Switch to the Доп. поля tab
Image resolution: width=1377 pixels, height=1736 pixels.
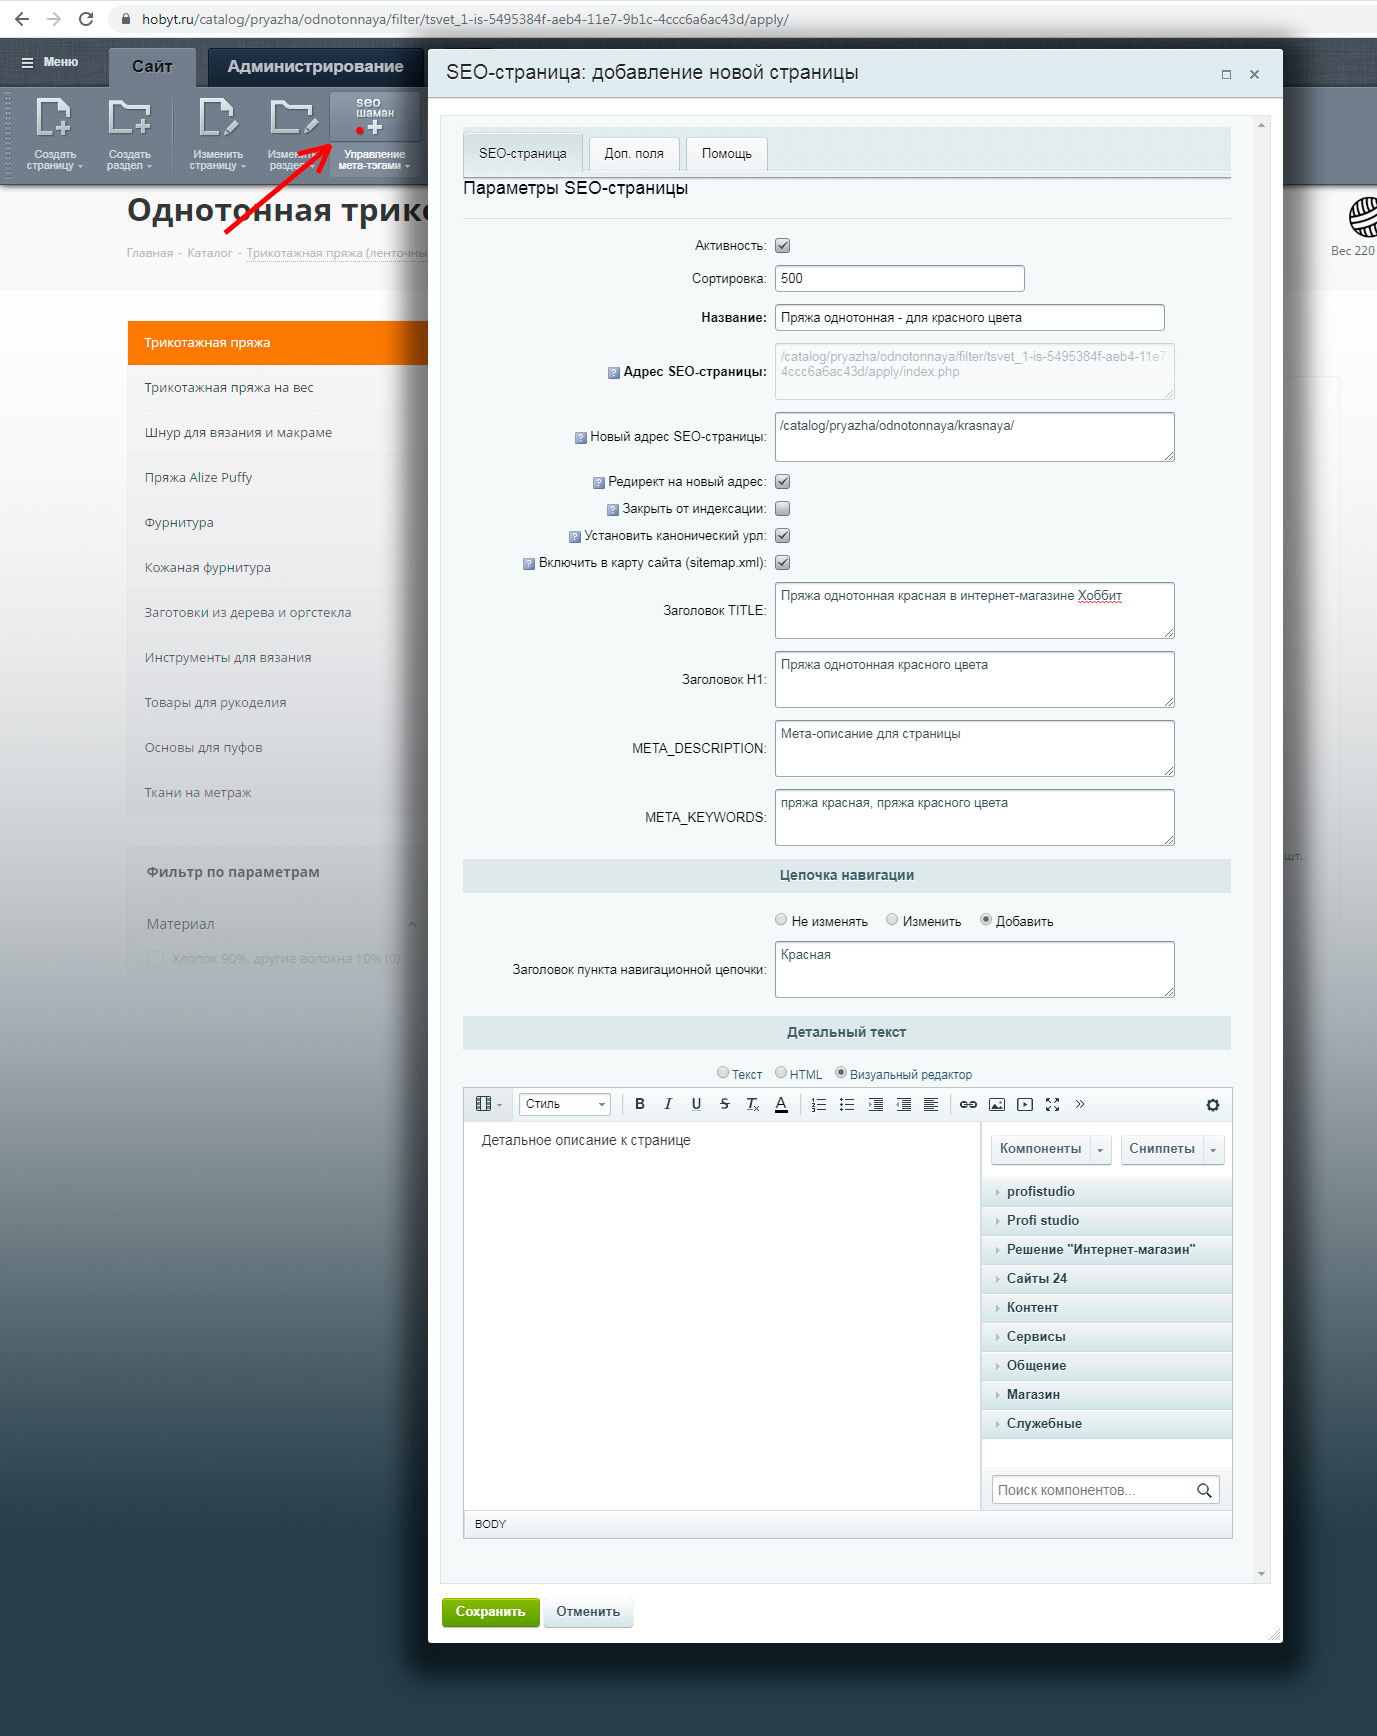634,154
